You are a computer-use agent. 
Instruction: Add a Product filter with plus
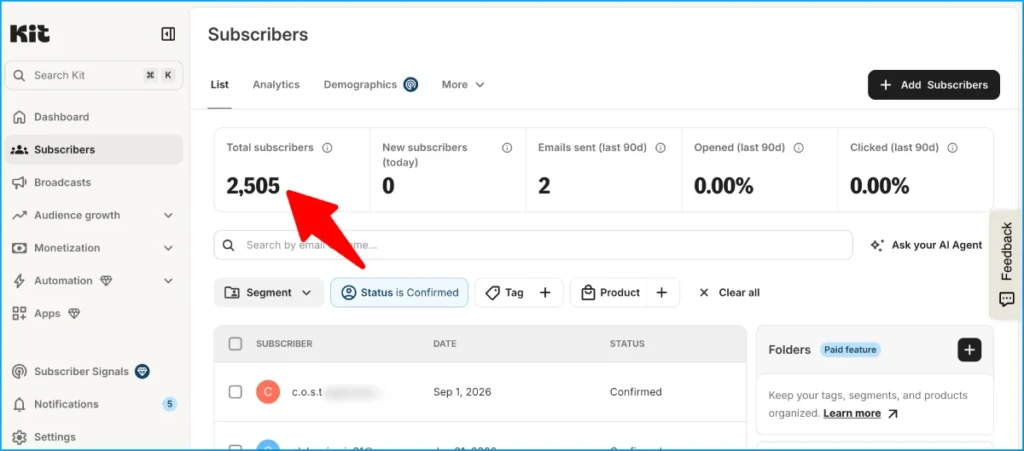point(662,292)
